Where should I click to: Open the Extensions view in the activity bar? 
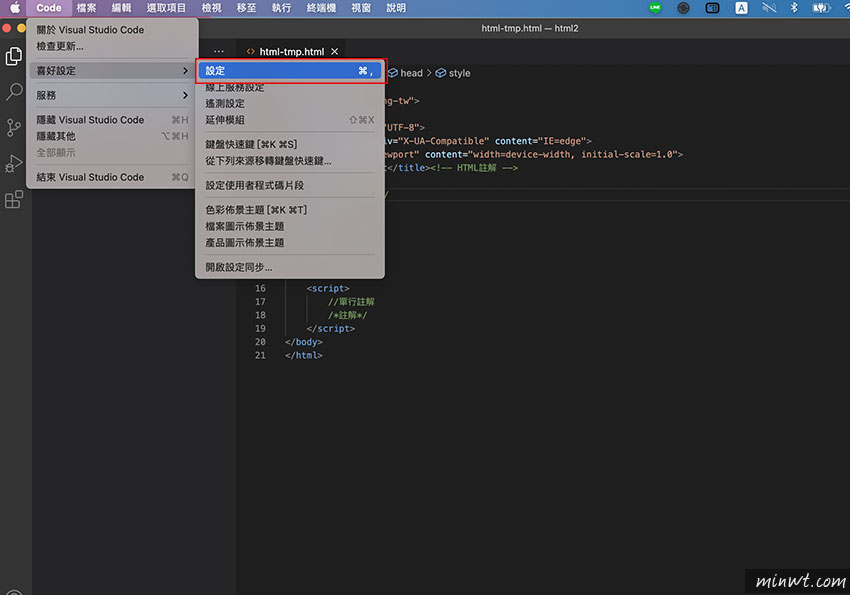pyautogui.click(x=14, y=199)
